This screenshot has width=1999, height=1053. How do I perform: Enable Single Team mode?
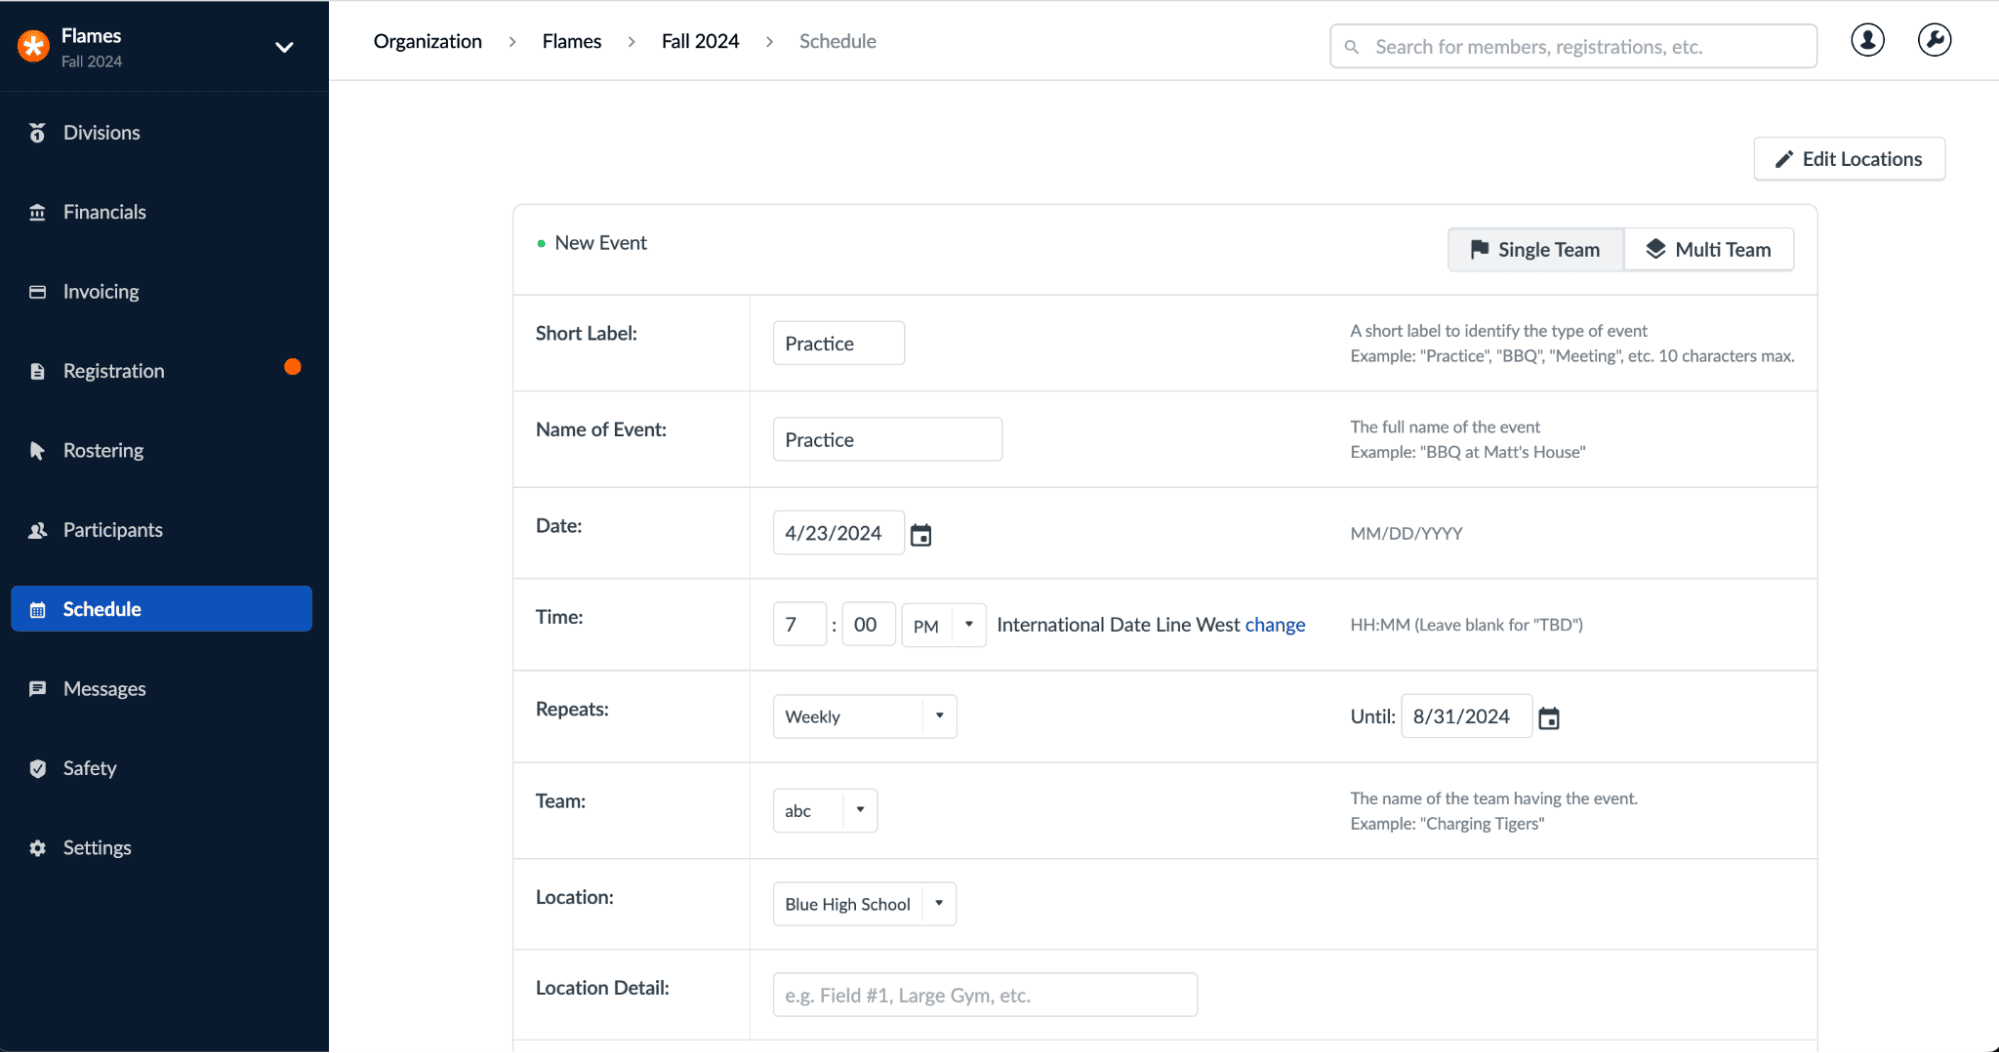point(1535,249)
